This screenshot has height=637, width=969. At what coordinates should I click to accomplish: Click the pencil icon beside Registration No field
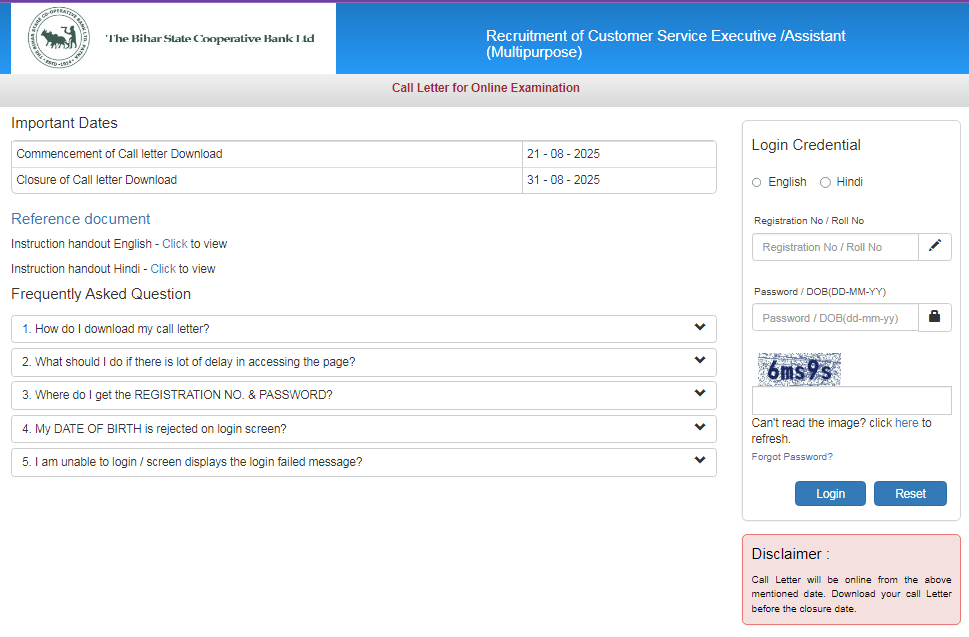tap(934, 246)
